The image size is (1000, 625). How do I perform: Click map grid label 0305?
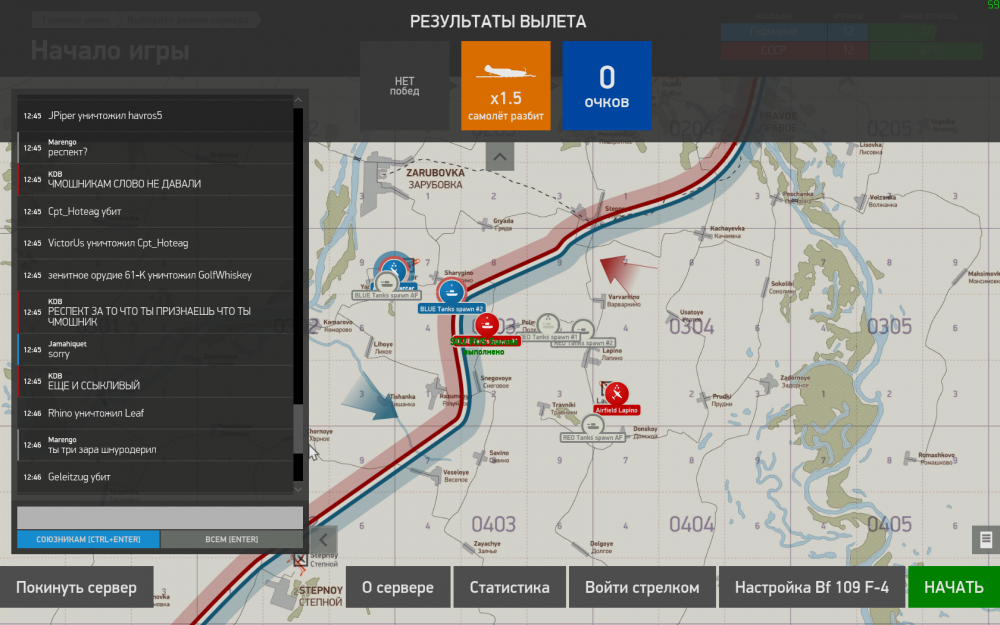[x=889, y=327]
